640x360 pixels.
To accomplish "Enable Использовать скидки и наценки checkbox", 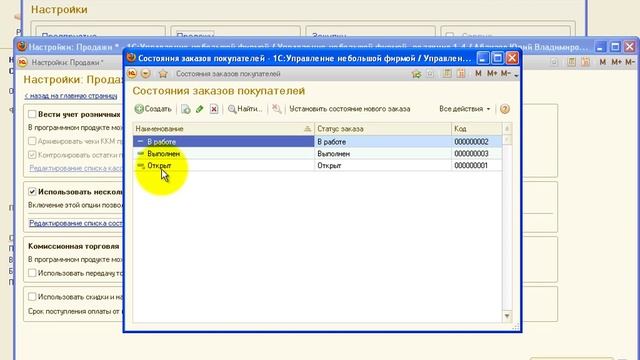I will coord(32,297).
